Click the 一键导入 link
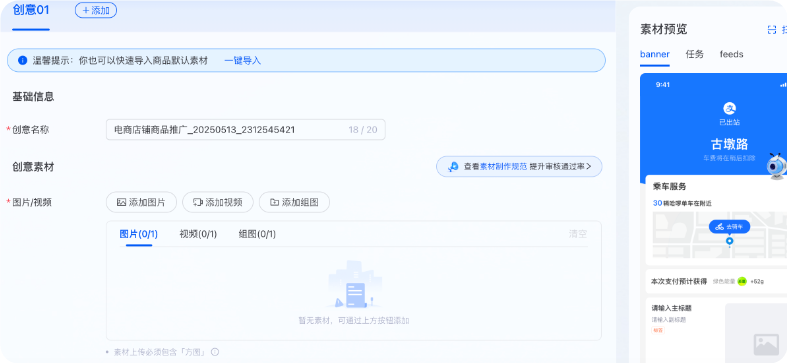The width and height of the screenshot is (787, 363). point(242,60)
